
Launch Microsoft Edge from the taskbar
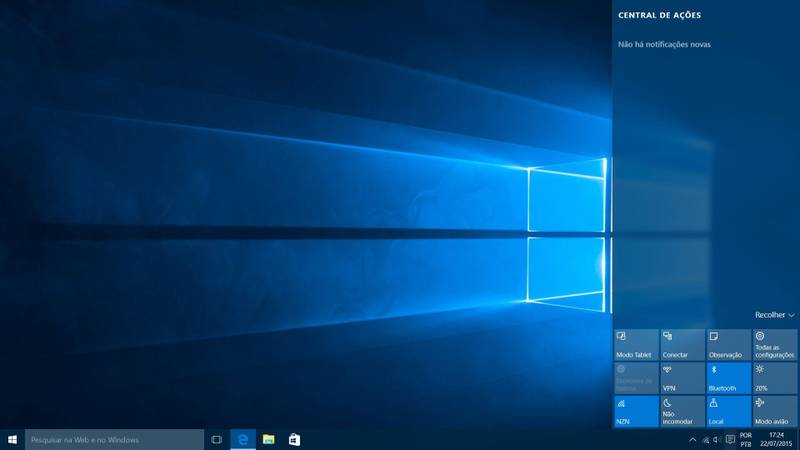point(243,439)
